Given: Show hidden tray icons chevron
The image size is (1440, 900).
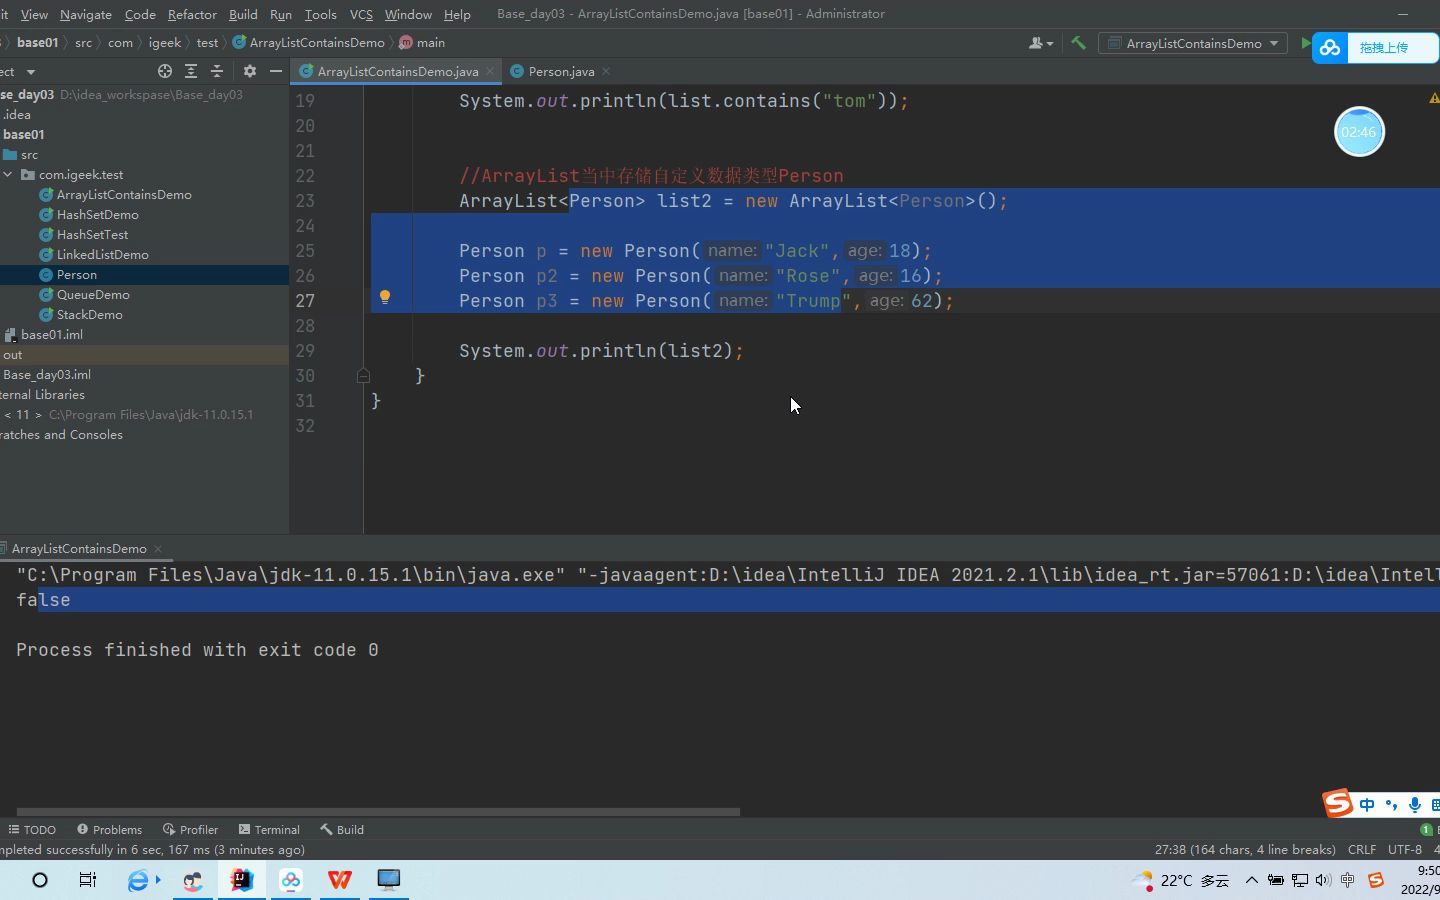Looking at the screenshot, I should point(1251,881).
